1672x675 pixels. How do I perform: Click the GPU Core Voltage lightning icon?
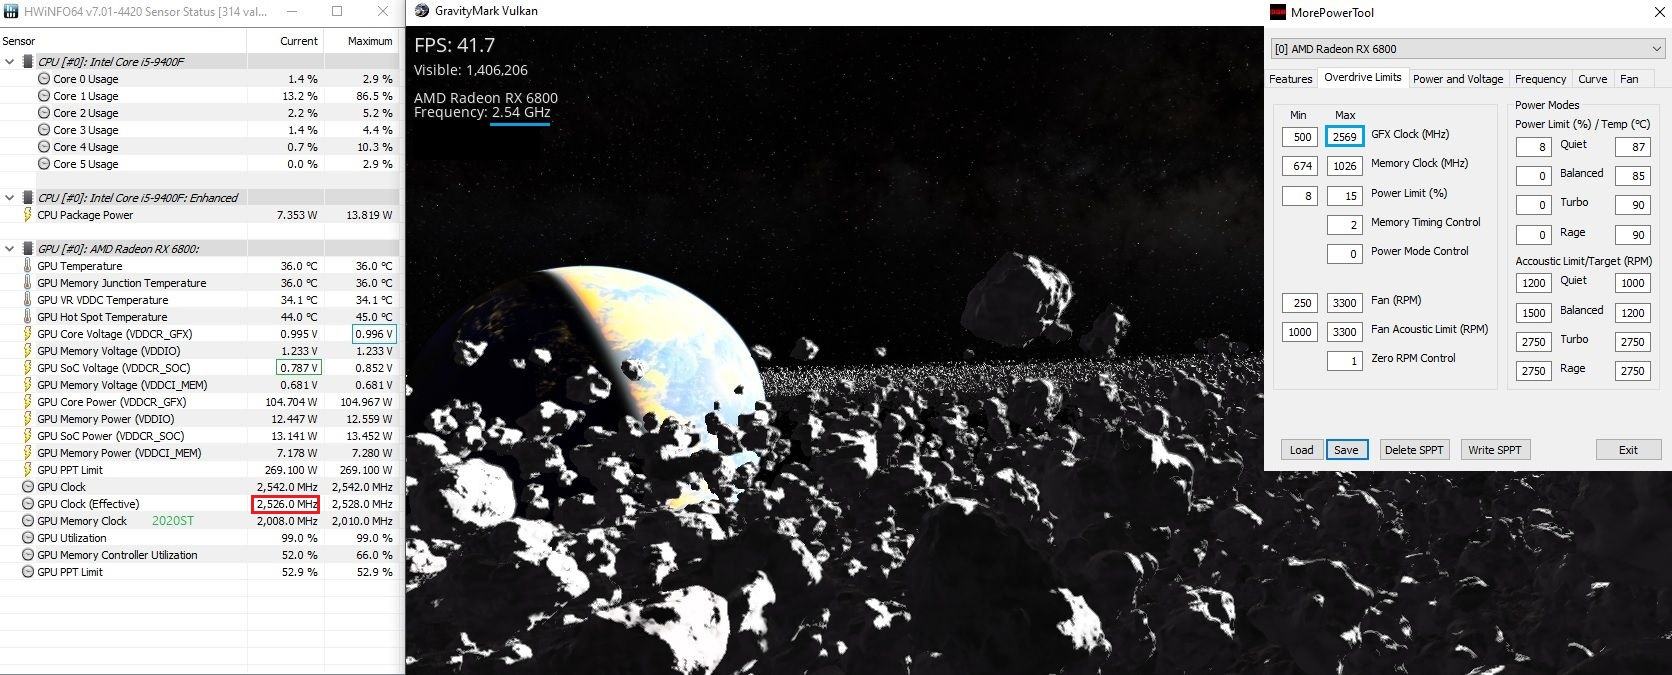(x=27, y=334)
